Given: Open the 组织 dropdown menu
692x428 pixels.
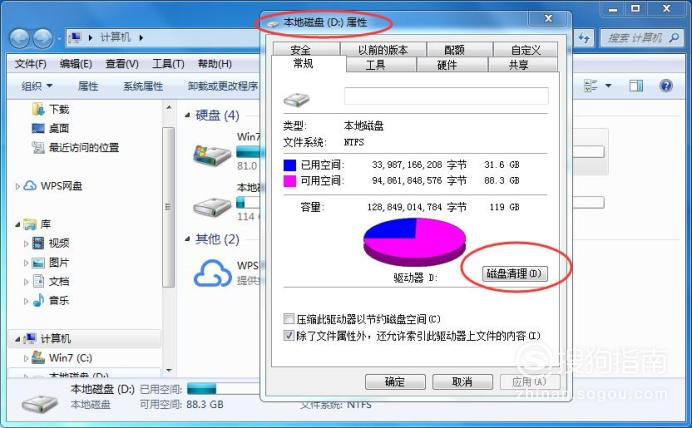Looking at the screenshot, I should (37, 86).
